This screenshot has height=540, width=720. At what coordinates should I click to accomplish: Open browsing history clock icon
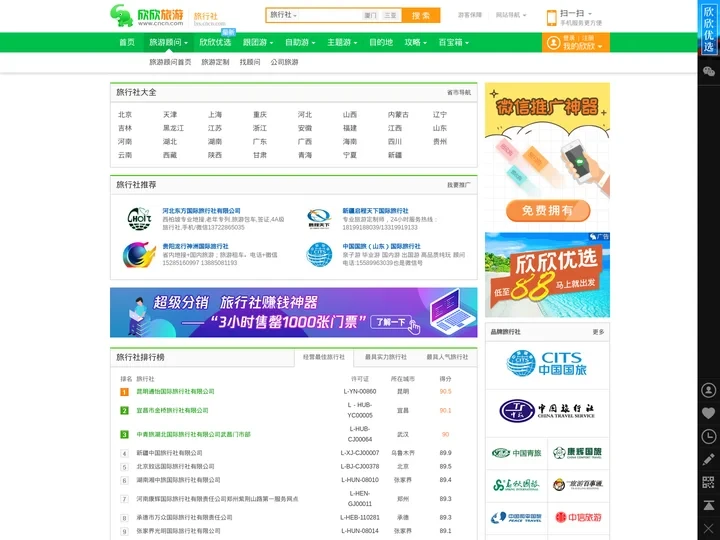(x=709, y=436)
